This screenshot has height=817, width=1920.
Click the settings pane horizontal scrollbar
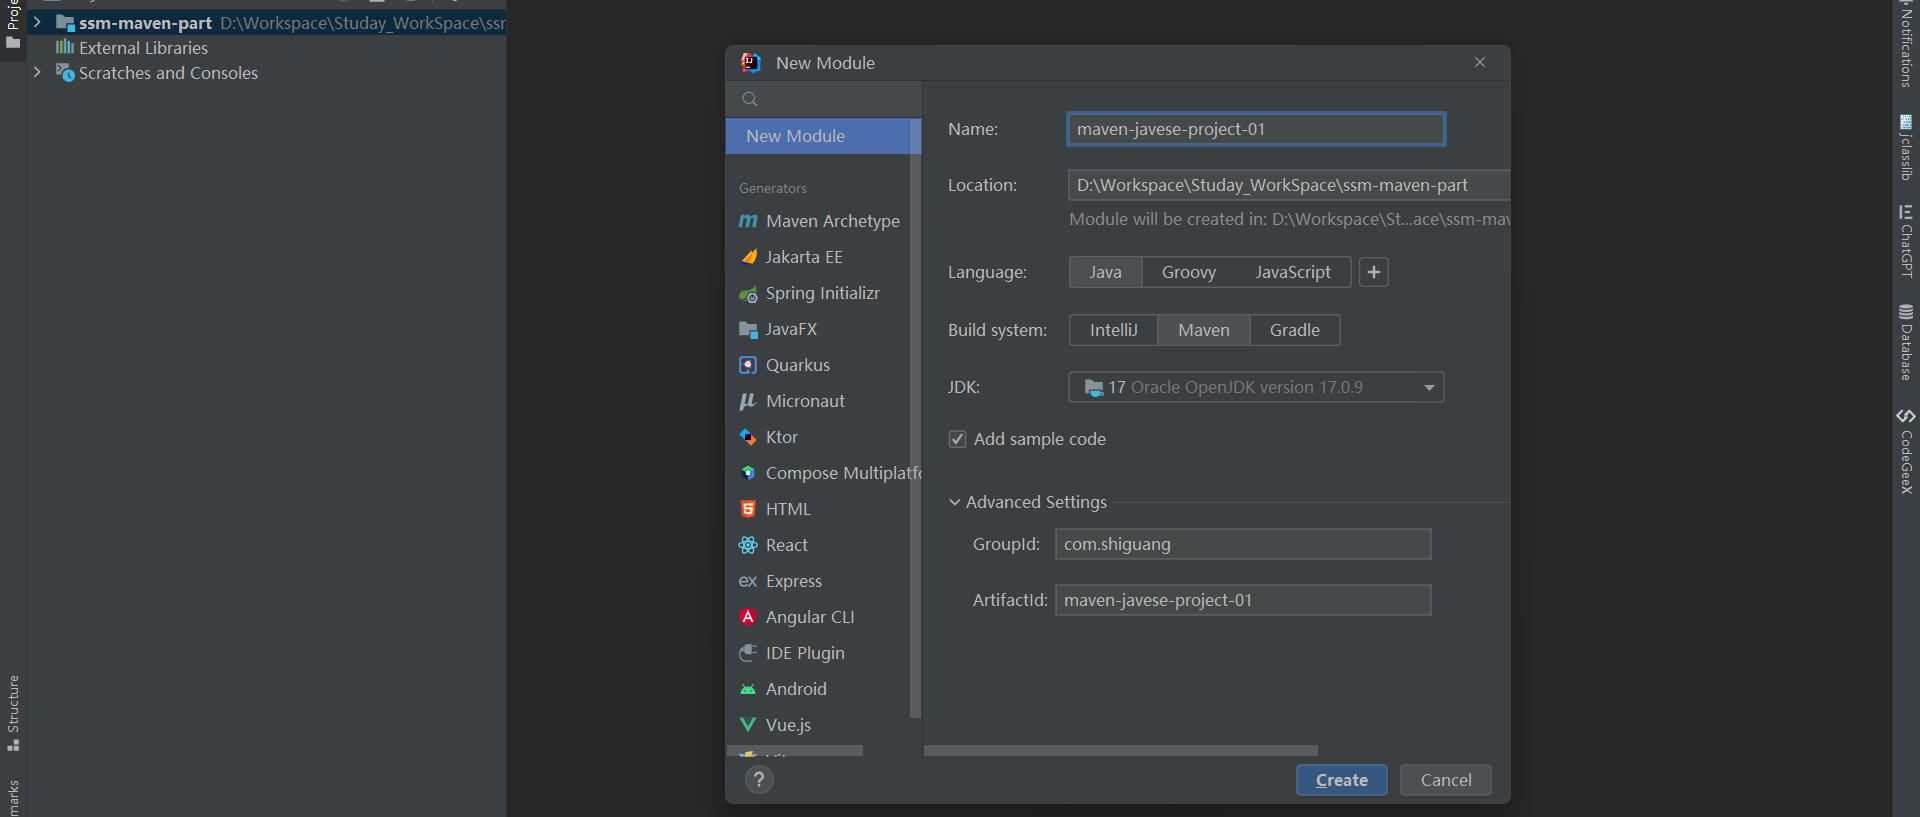pos(1121,750)
